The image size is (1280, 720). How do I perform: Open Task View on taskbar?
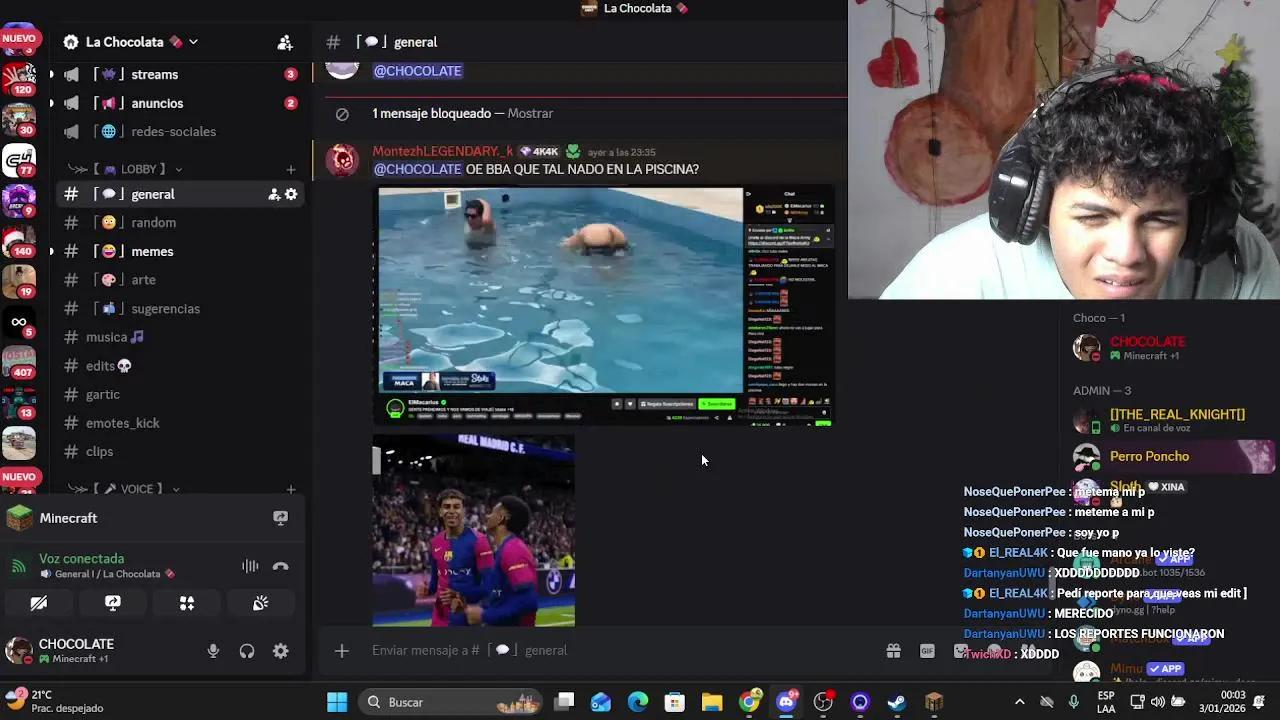point(565,702)
